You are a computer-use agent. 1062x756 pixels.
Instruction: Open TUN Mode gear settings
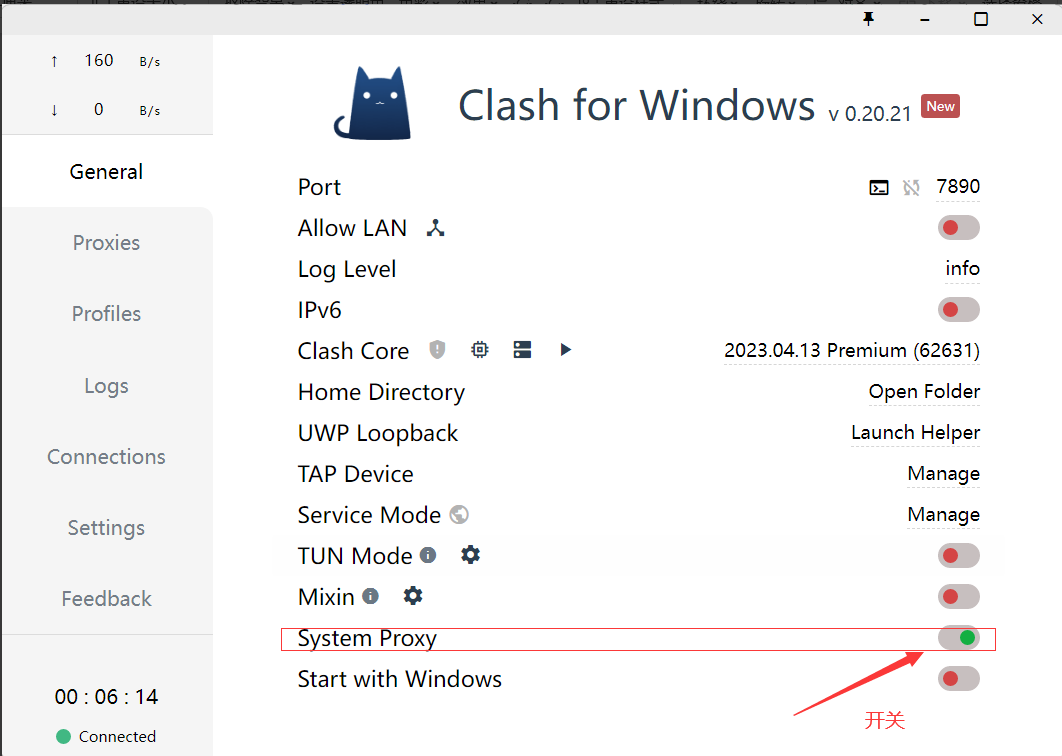coord(470,554)
